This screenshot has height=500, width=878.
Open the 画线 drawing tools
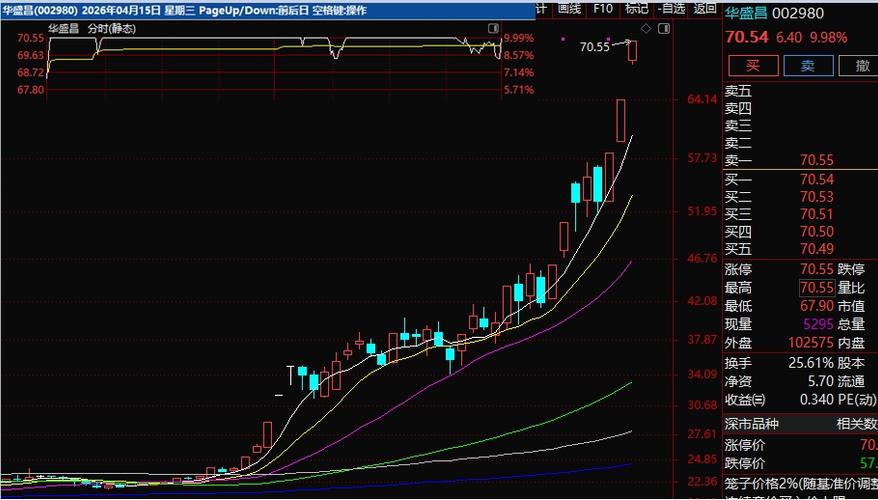(x=569, y=8)
